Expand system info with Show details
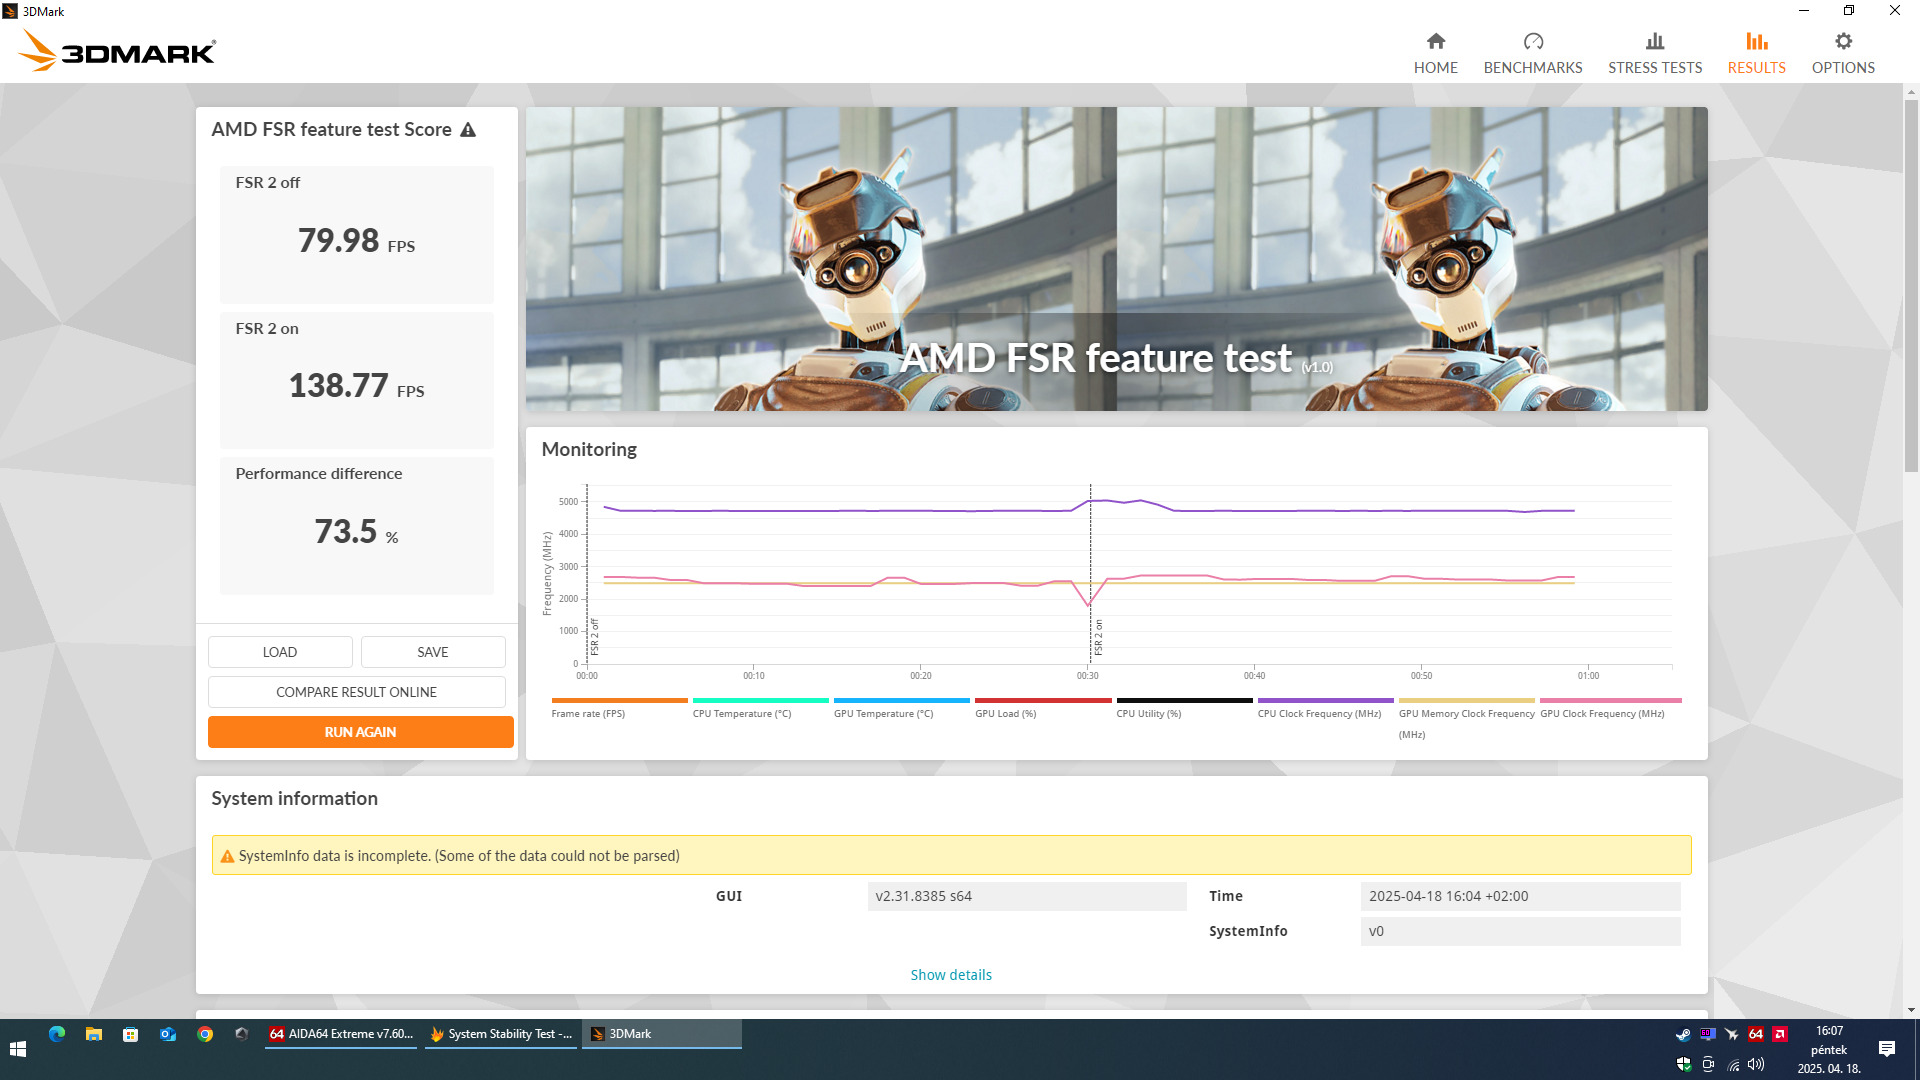 pos(950,975)
